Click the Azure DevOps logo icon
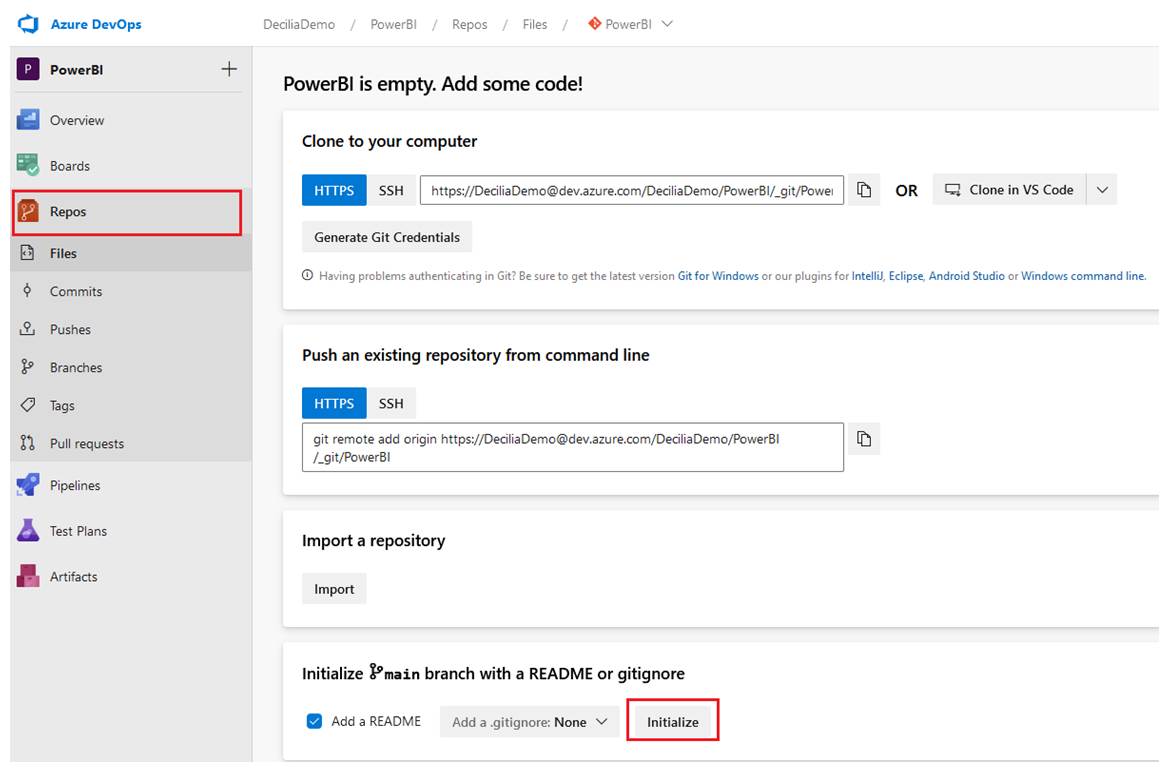Image resolution: width=1175 pixels, height=775 pixels. pos(28,24)
